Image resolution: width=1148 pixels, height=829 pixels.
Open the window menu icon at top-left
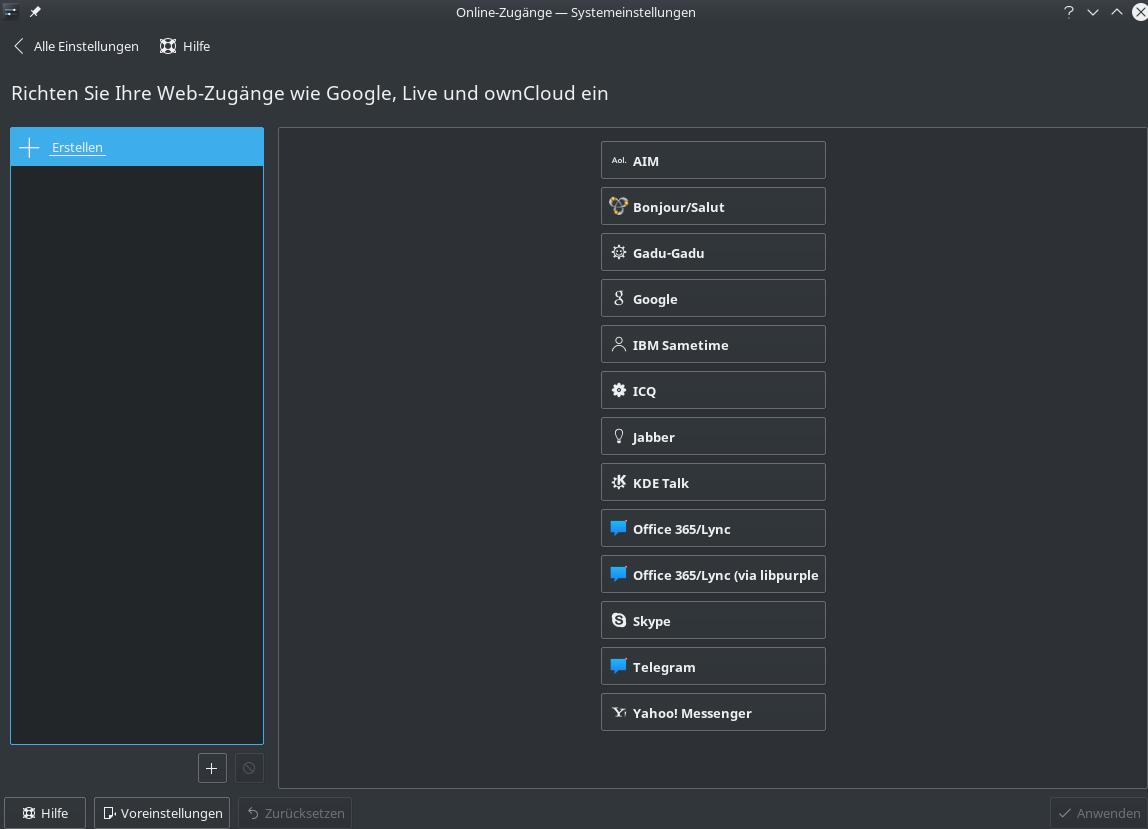pos(10,11)
